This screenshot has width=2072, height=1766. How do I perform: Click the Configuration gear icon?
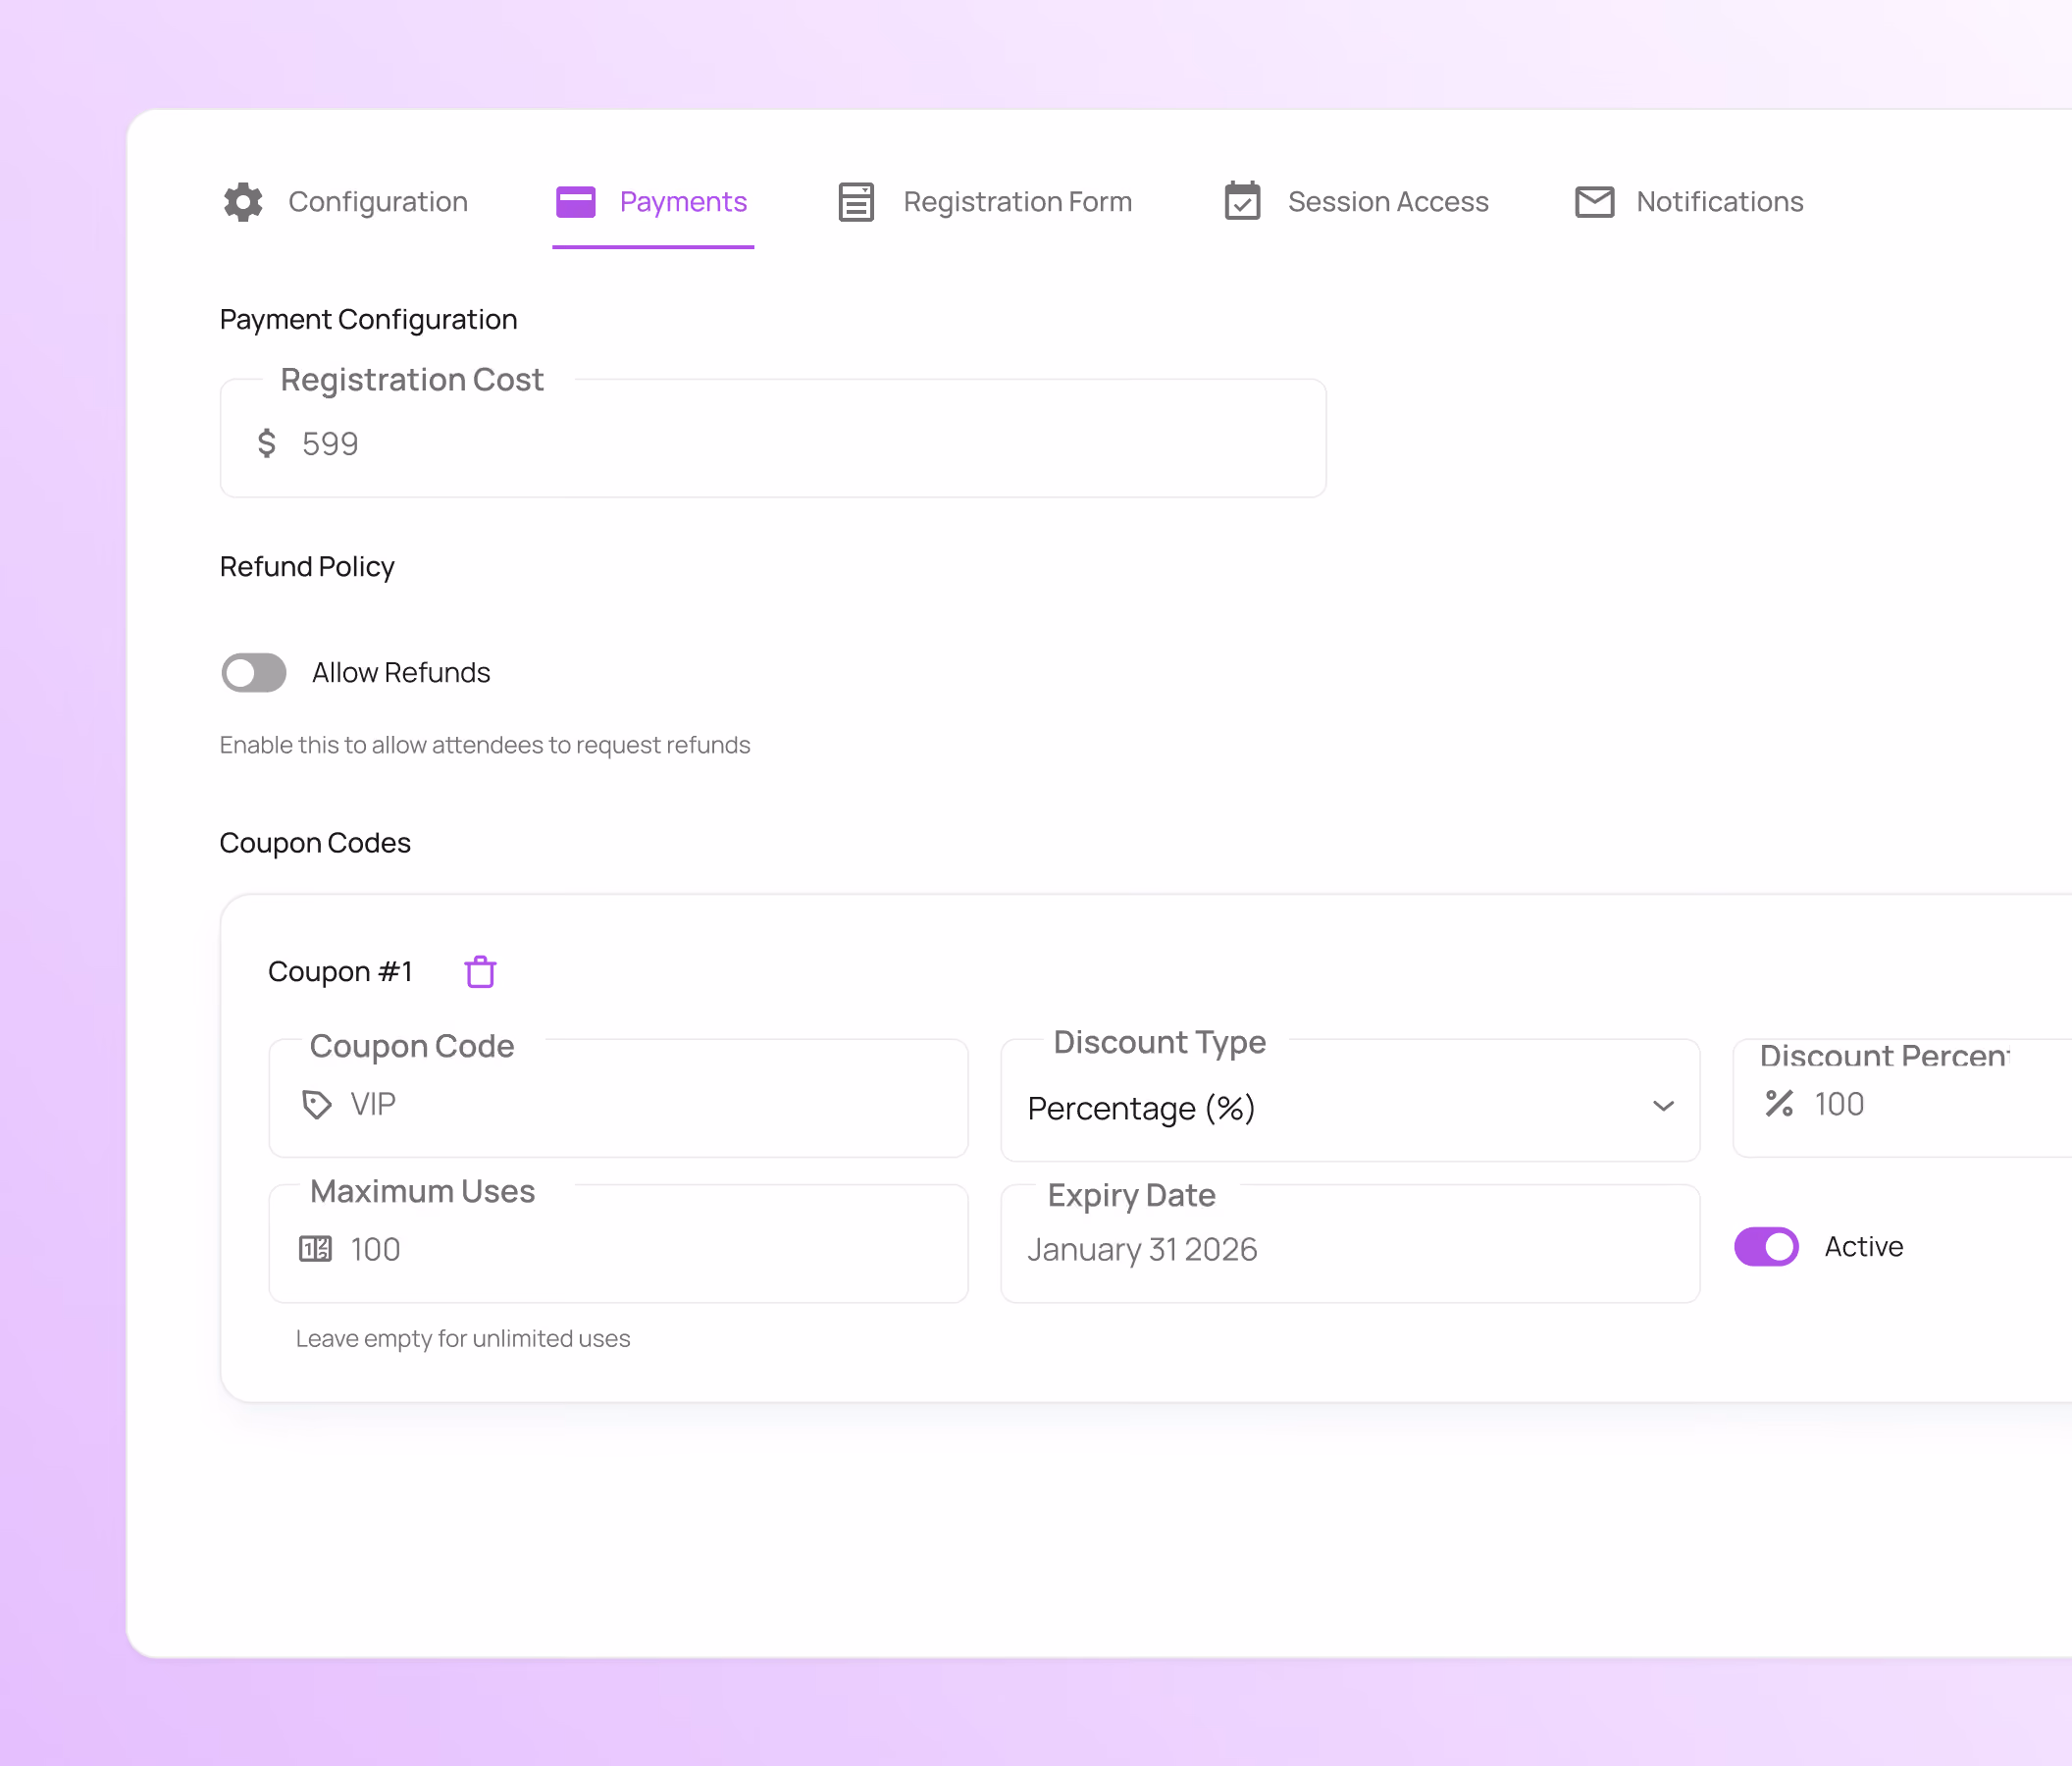coord(243,202)
